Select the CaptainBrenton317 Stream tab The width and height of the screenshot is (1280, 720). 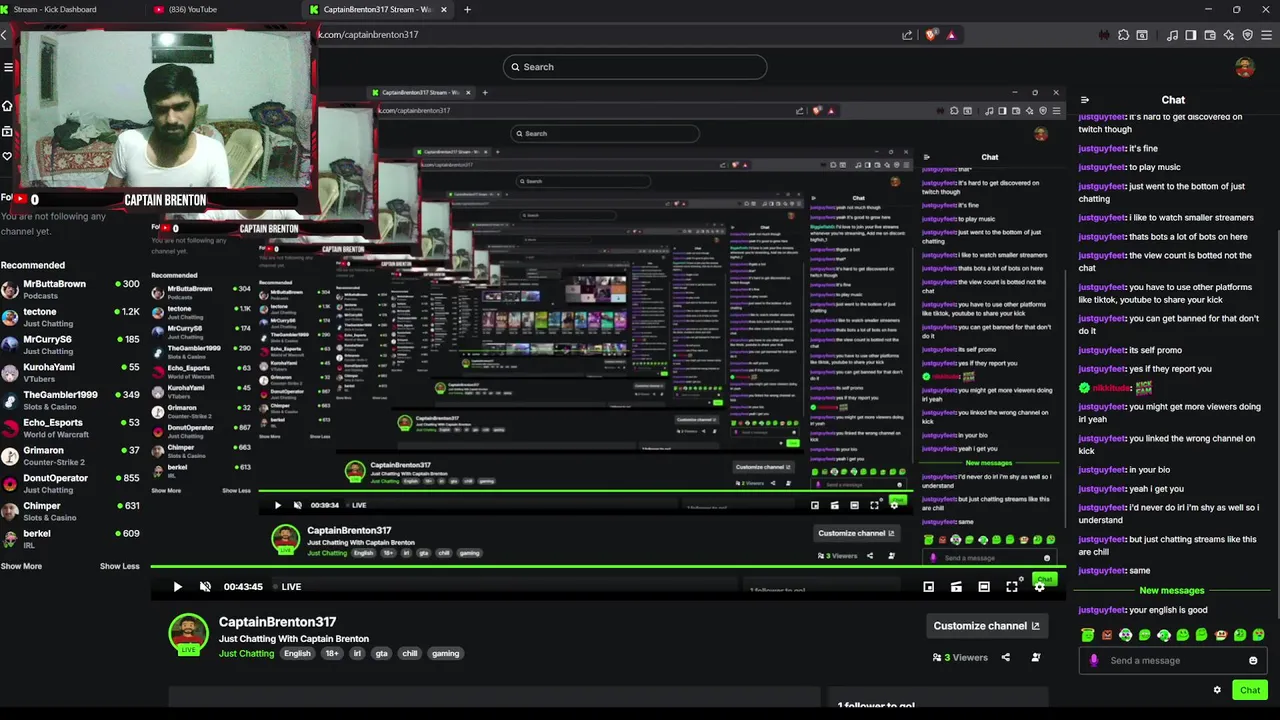pyautogui.click(x=380, y=9)
